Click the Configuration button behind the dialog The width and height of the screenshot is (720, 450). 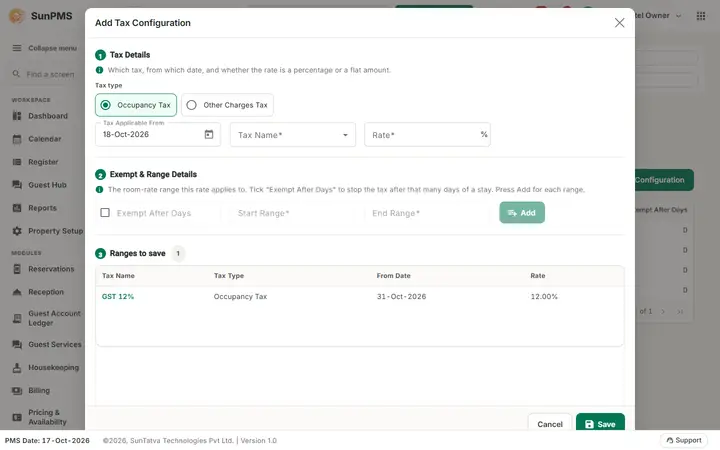click(664, 180)
